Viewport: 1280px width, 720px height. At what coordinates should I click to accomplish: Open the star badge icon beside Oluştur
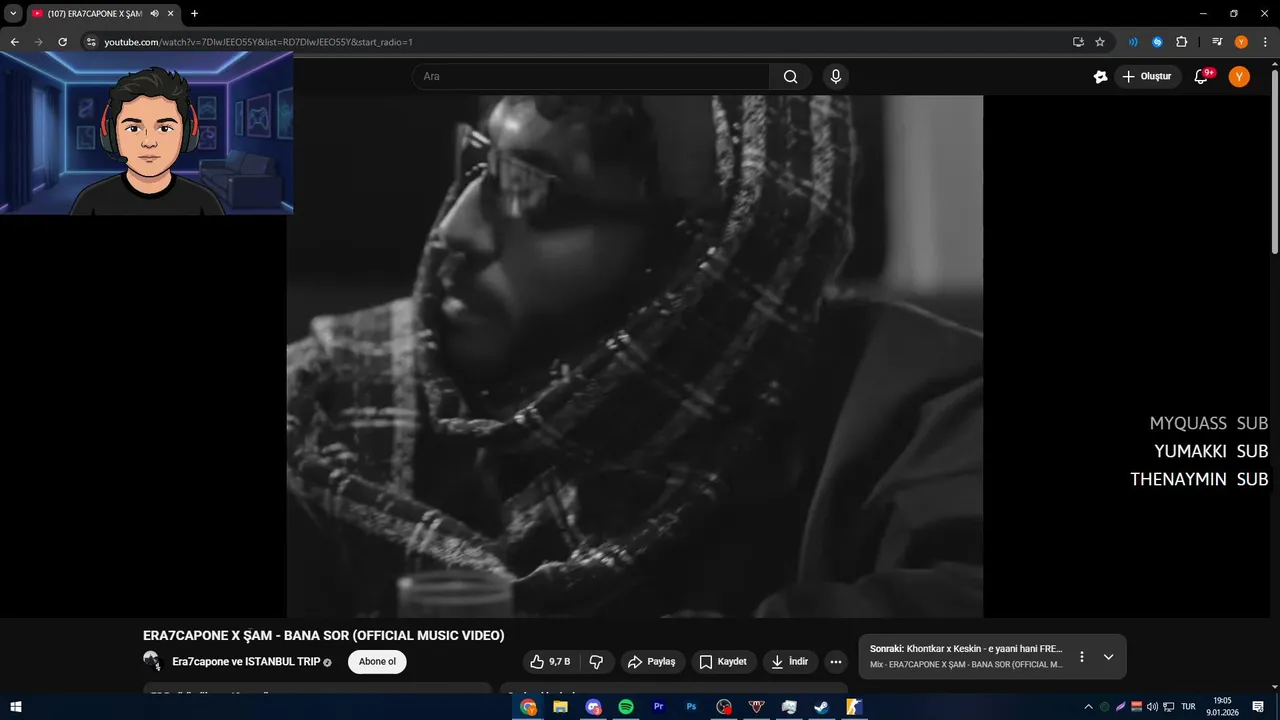(x=1100, y=77)
